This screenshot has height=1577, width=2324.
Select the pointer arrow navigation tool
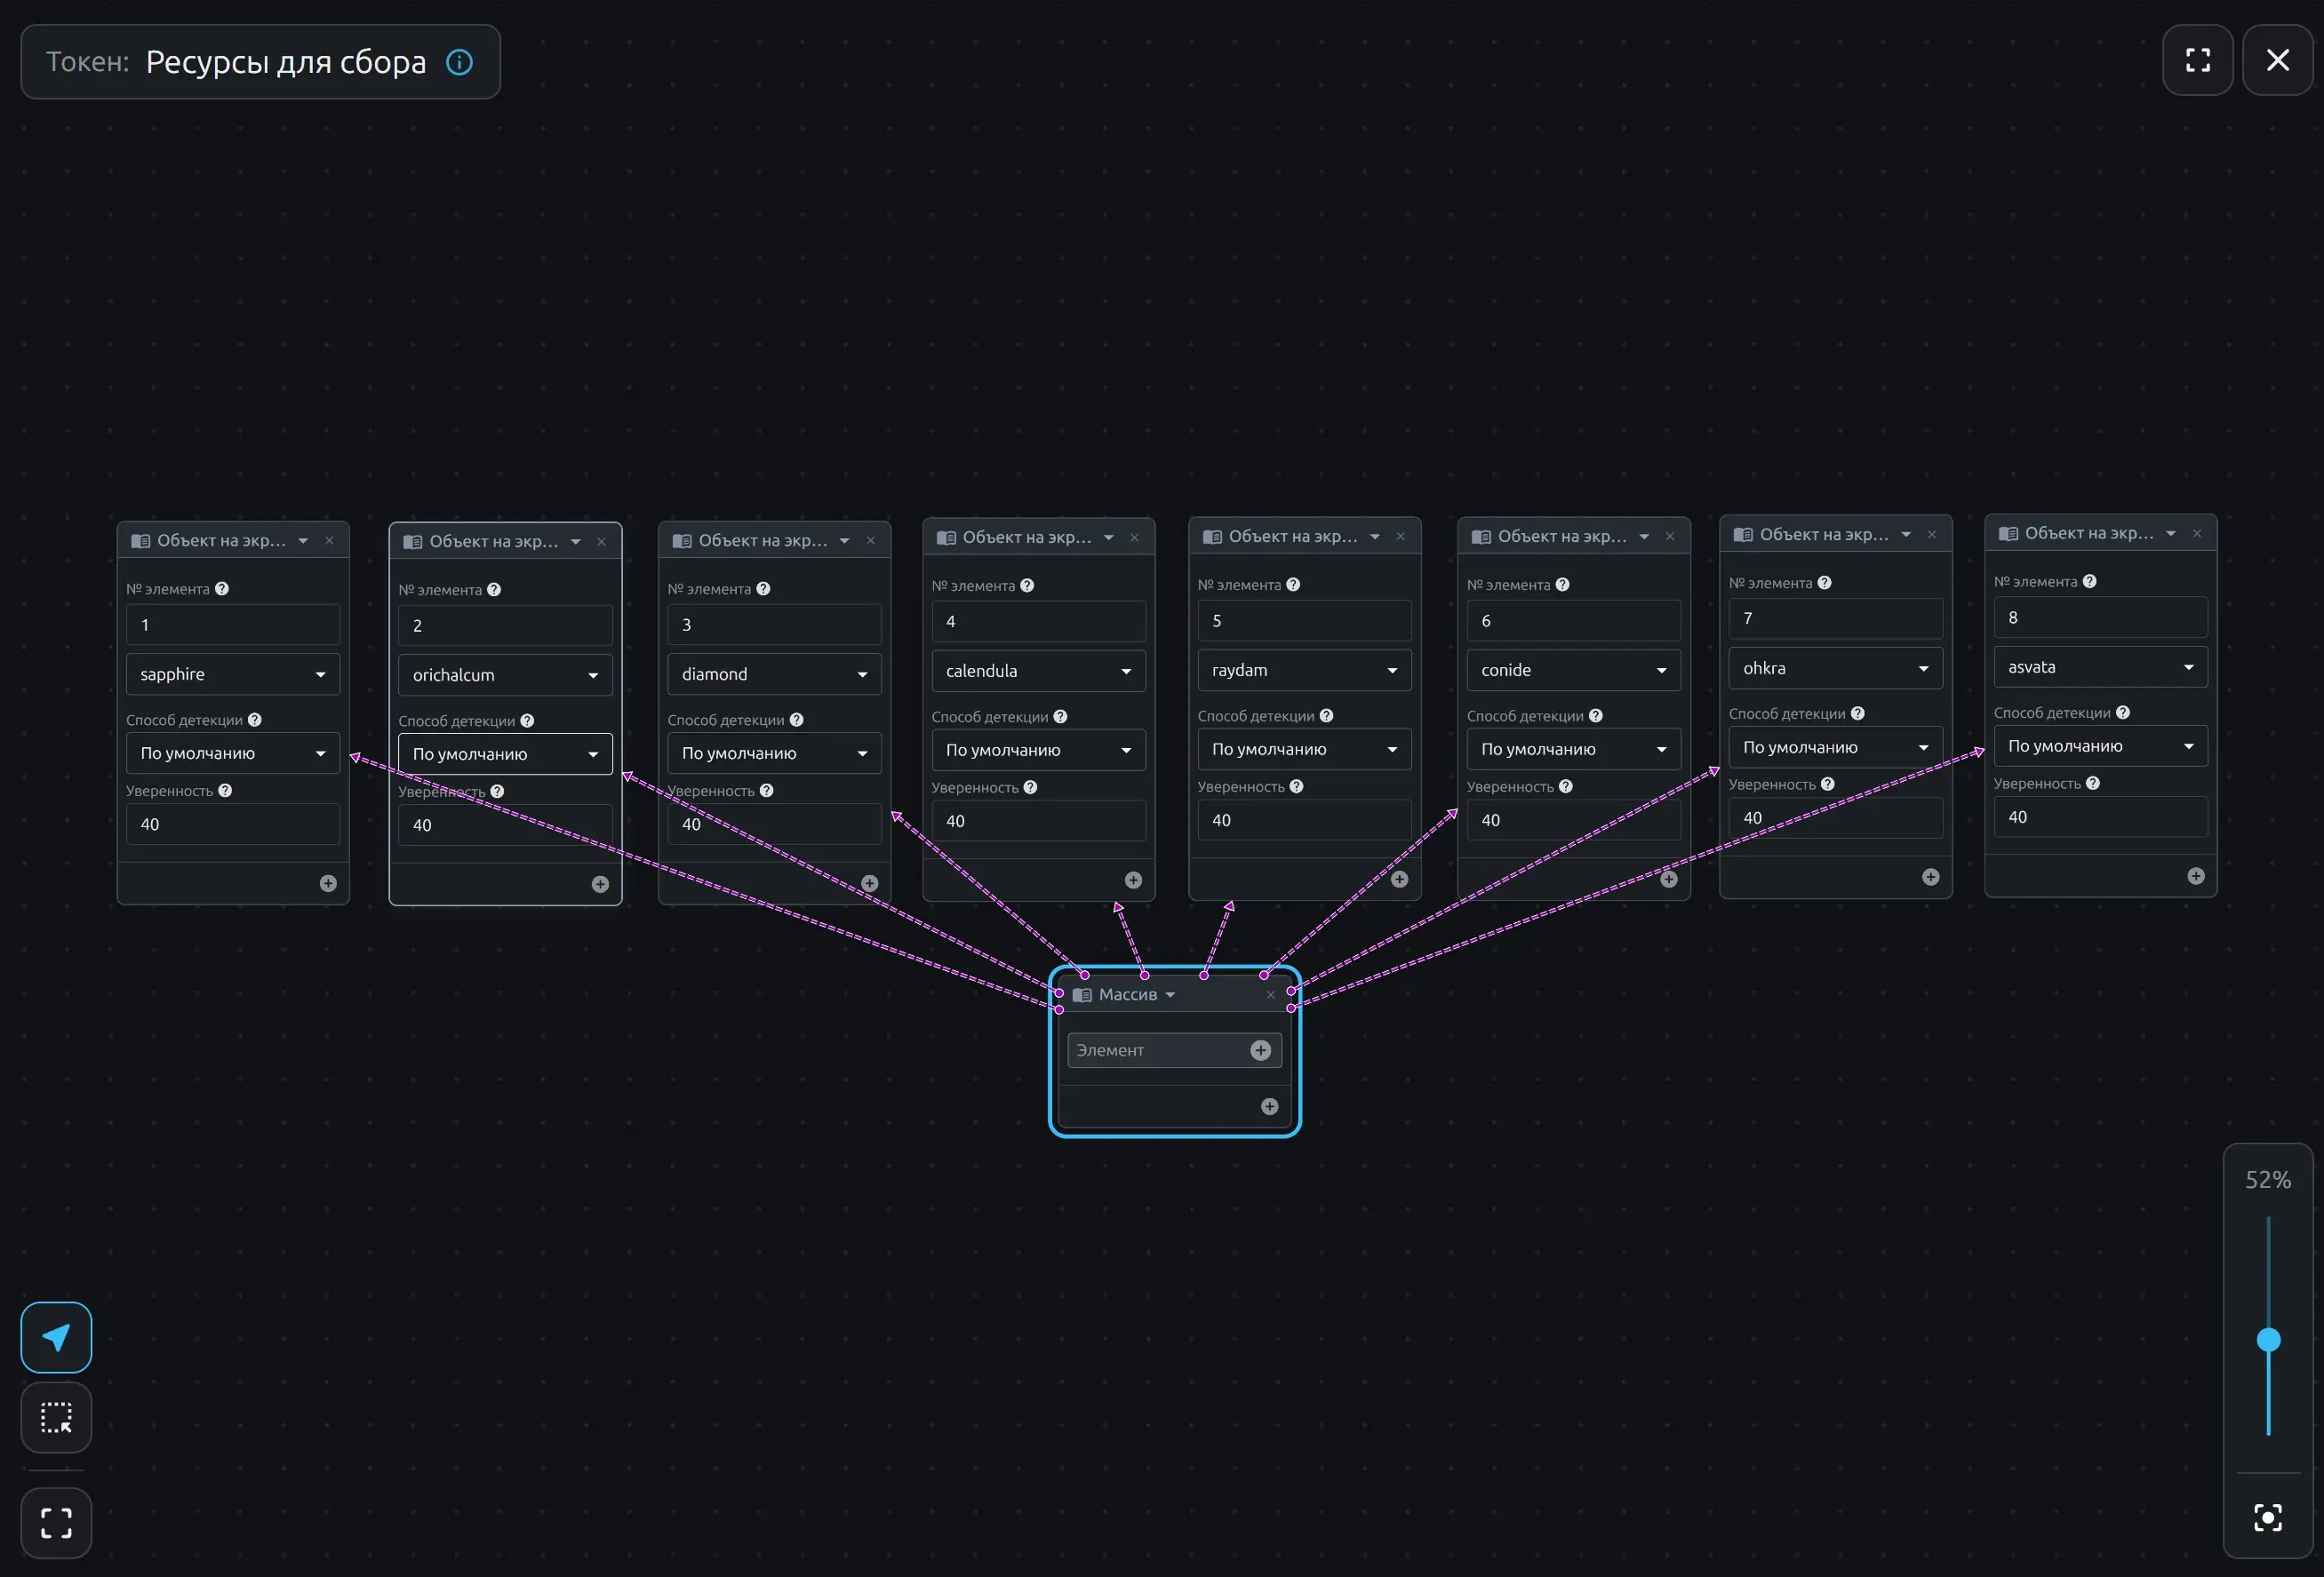point(56,1337)
